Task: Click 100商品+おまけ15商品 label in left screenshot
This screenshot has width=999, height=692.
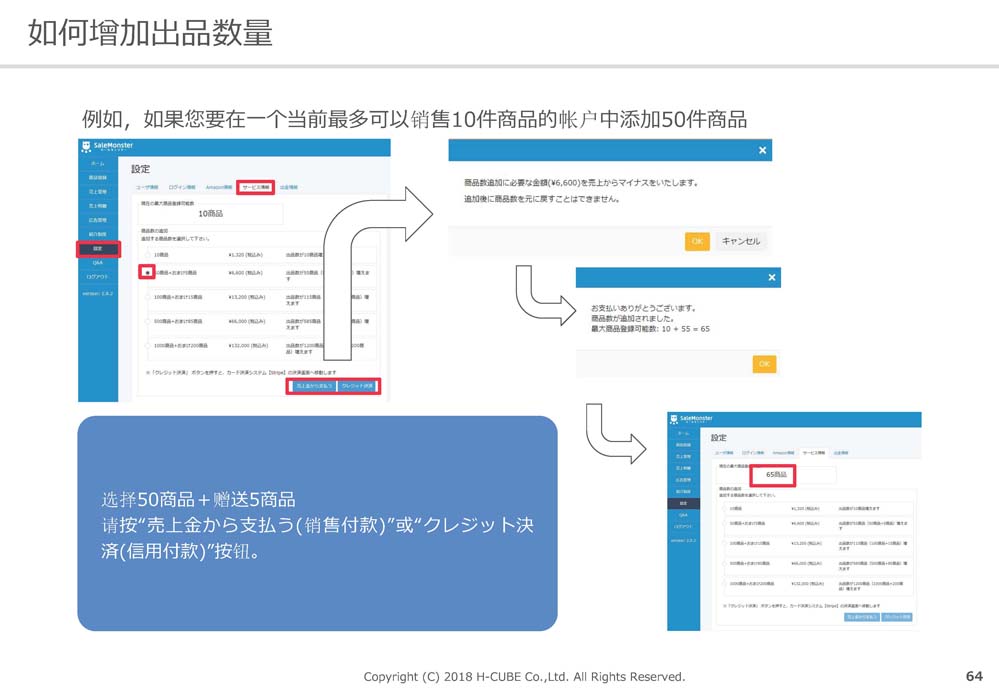Action: click(x=178, y=298)
